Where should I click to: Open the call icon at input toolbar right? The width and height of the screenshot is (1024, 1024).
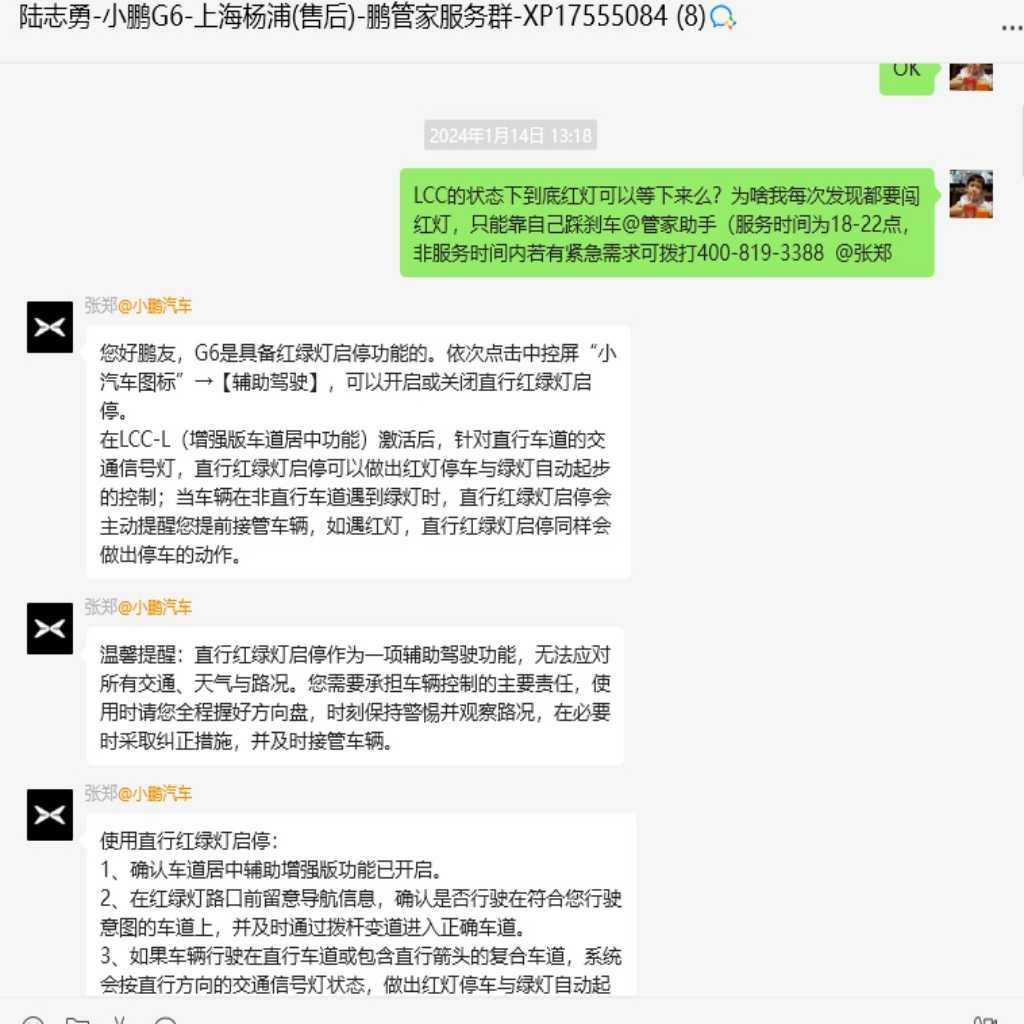(985, 1020)
